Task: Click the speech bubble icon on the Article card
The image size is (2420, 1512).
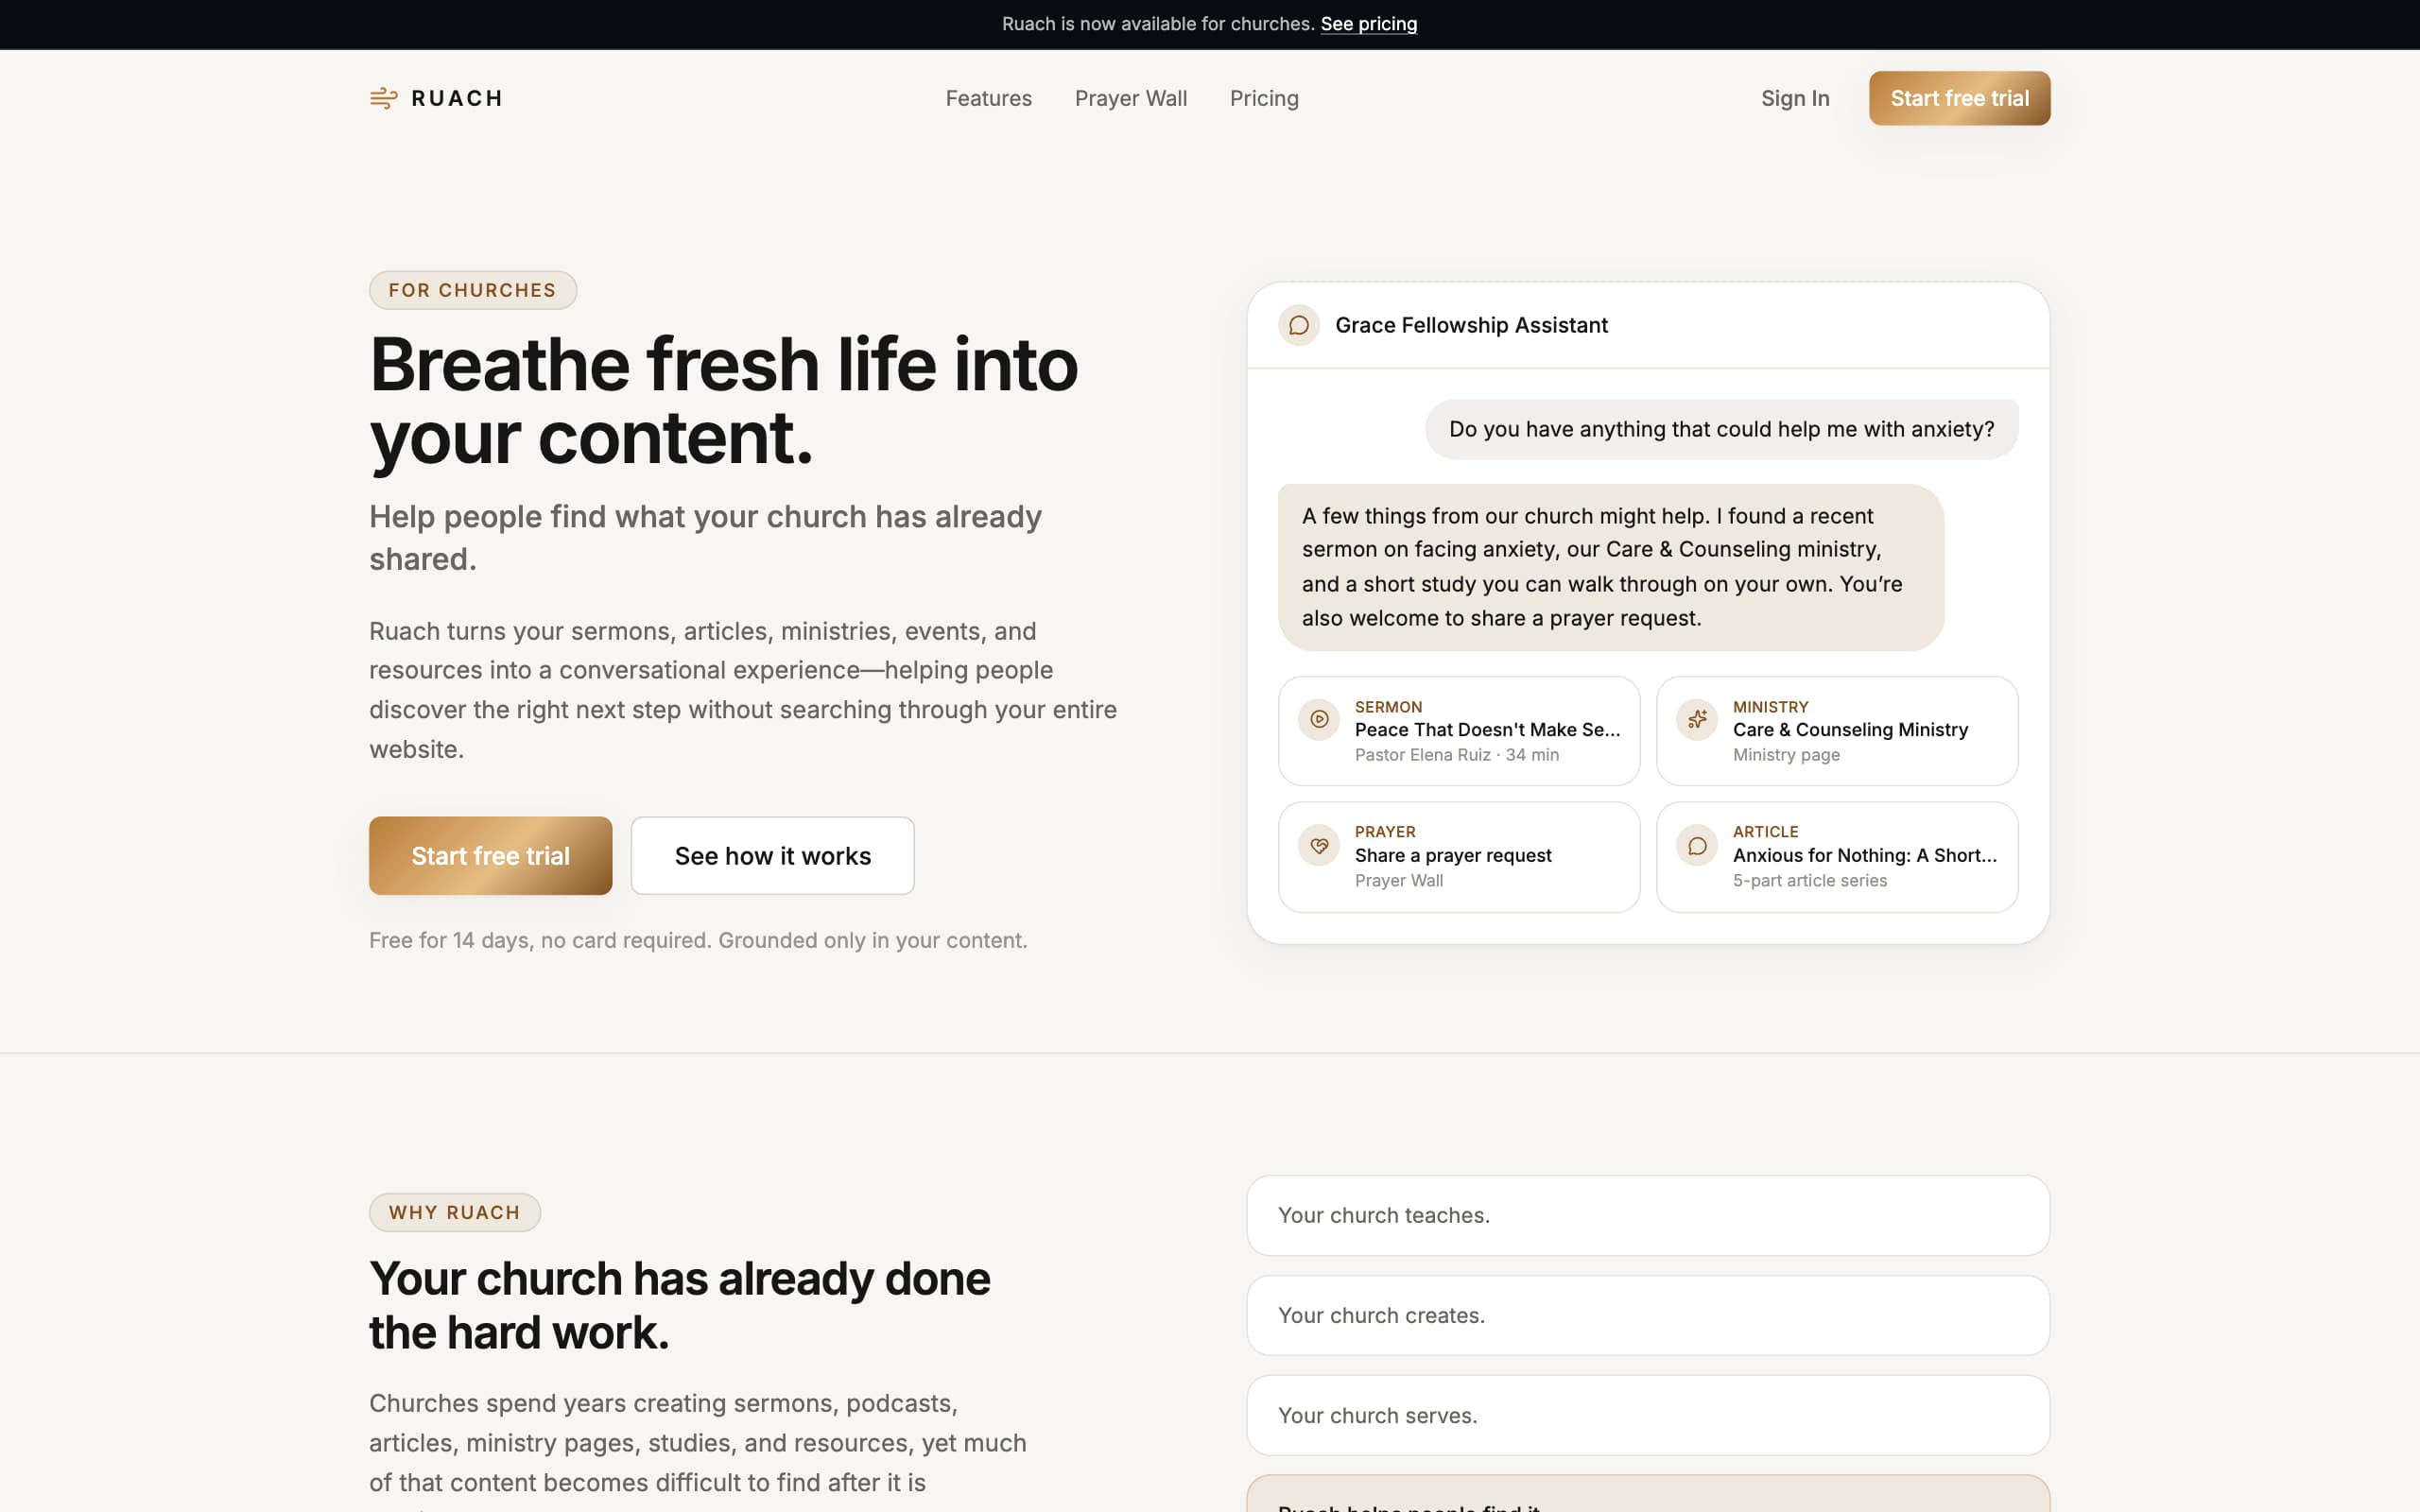Action: click(x=1696, y=845)
